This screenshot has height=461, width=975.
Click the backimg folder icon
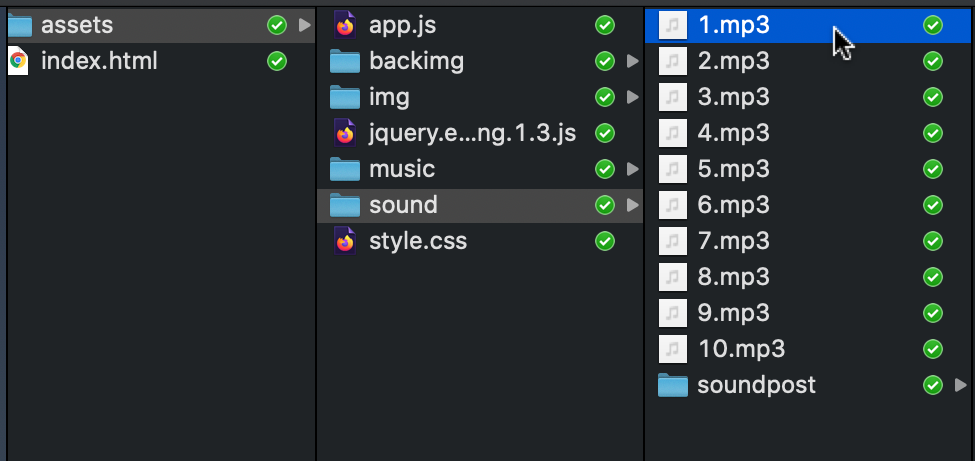[345, 62]
